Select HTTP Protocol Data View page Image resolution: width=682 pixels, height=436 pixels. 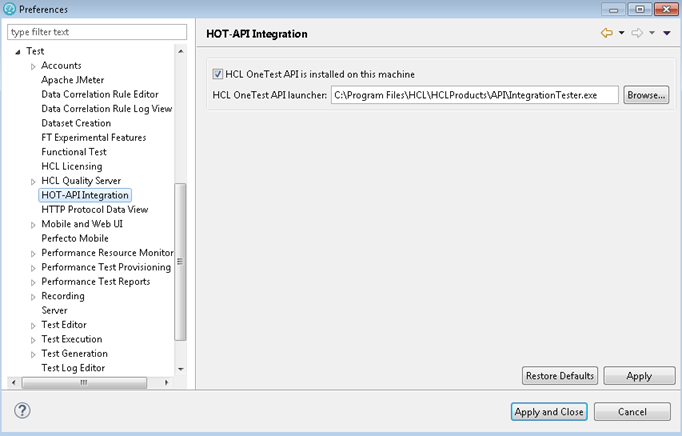94,210
